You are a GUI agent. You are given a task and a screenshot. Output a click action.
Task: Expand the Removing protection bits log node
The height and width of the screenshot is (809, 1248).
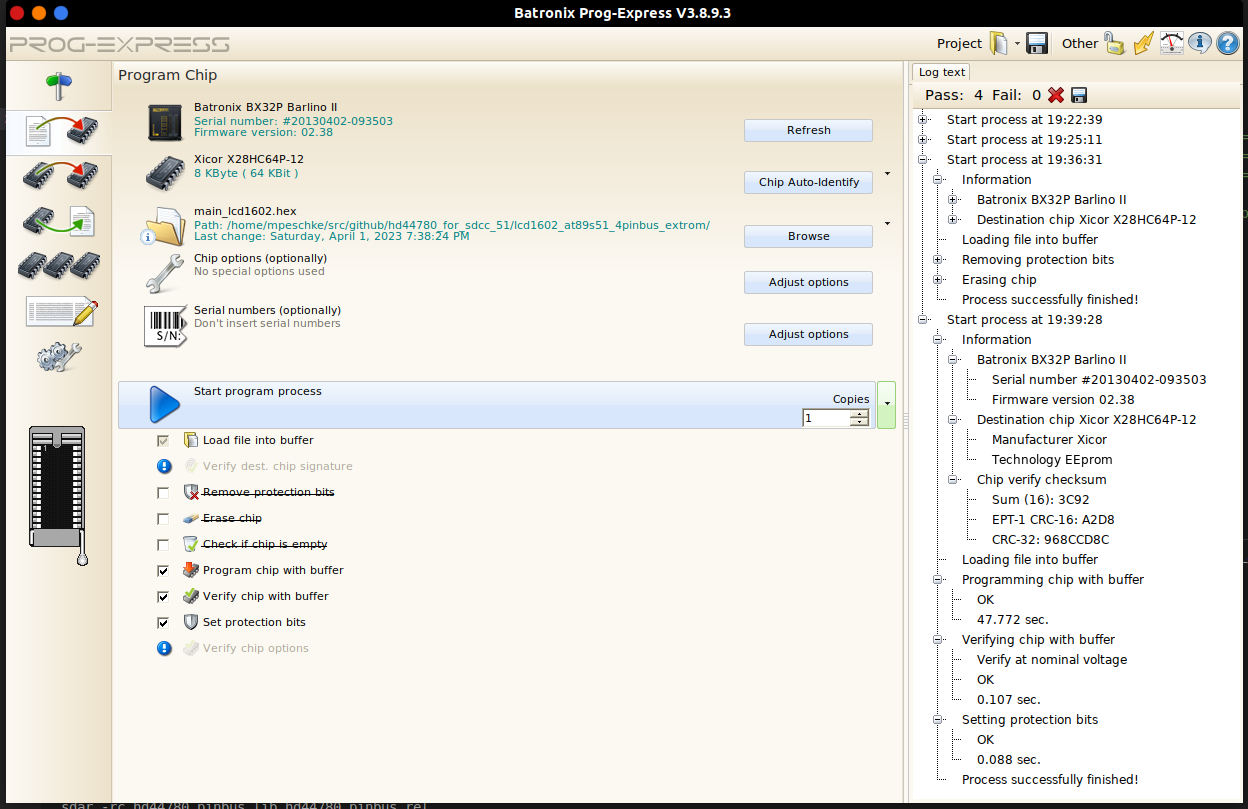938,260
